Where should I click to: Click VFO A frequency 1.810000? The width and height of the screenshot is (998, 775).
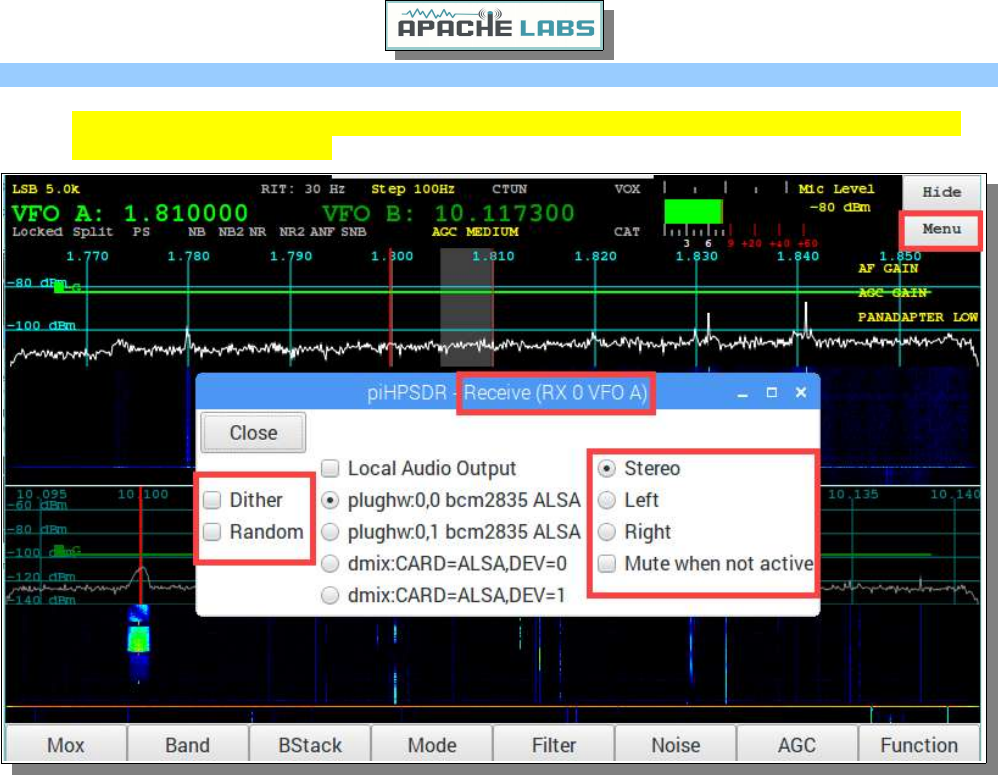185,213
